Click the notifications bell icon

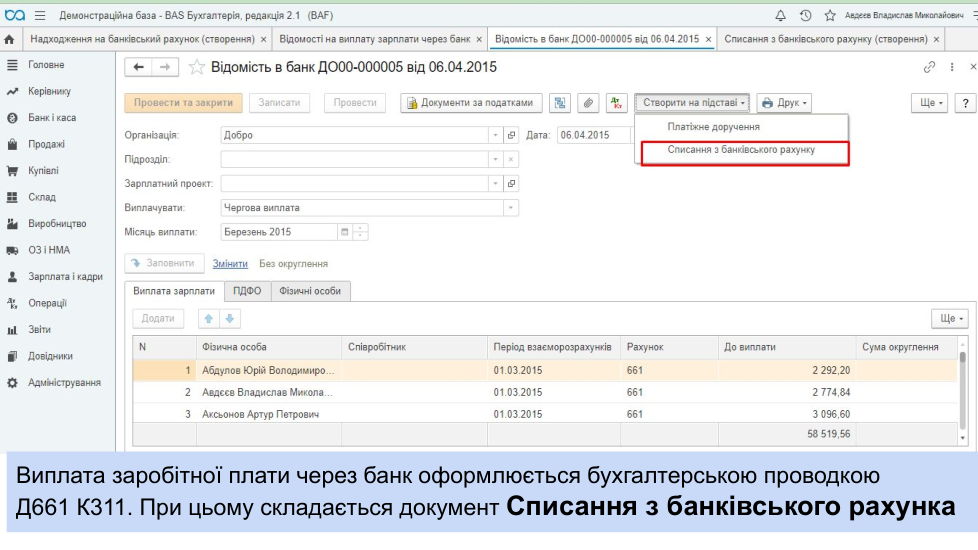781,15
